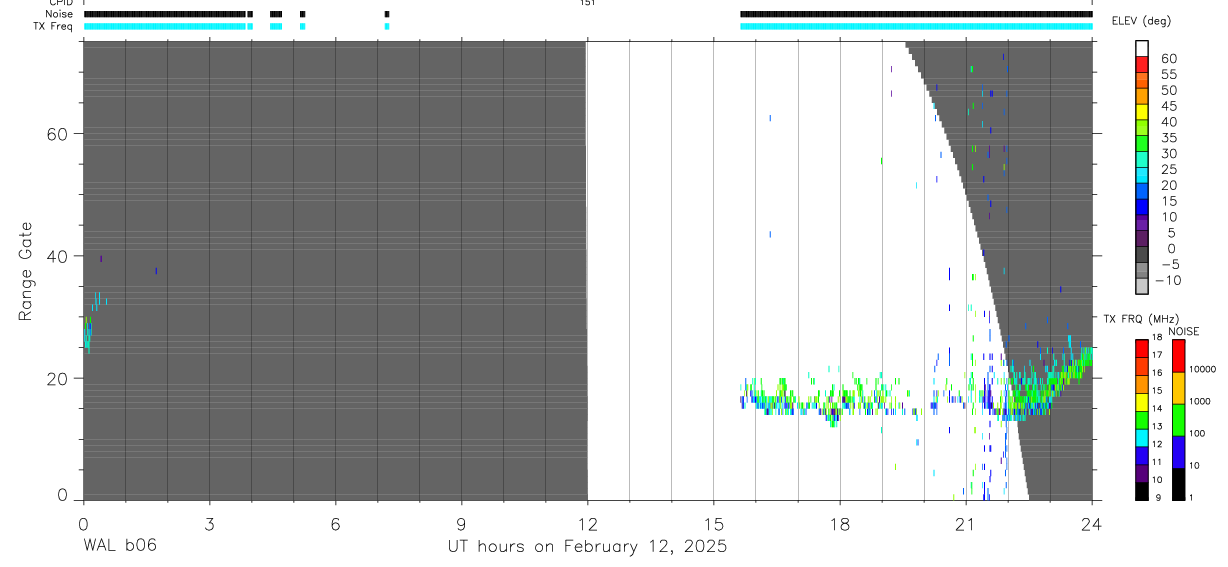Click the isolated Noise marker near hour 7
The width and height of the screenshot is (1228, 567).
(x=387, y=14)
